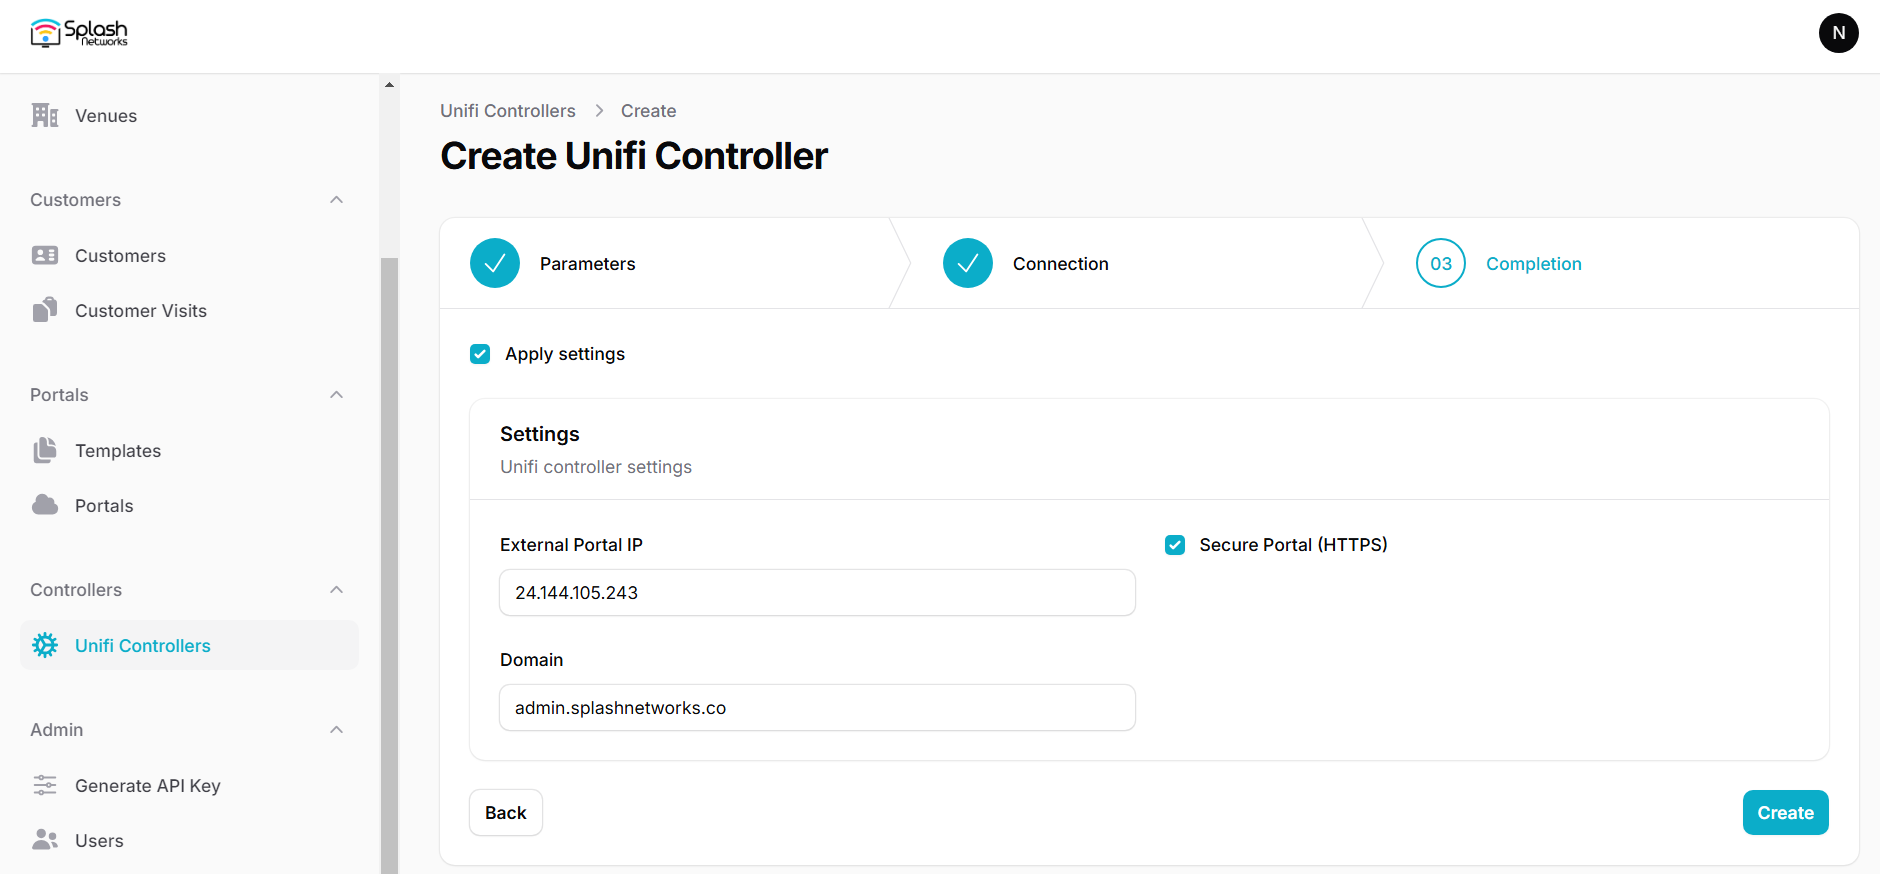Collapse the Controllers sidebar section
The width and height of the screenshot is (1880, 874).
coord(337,590)
